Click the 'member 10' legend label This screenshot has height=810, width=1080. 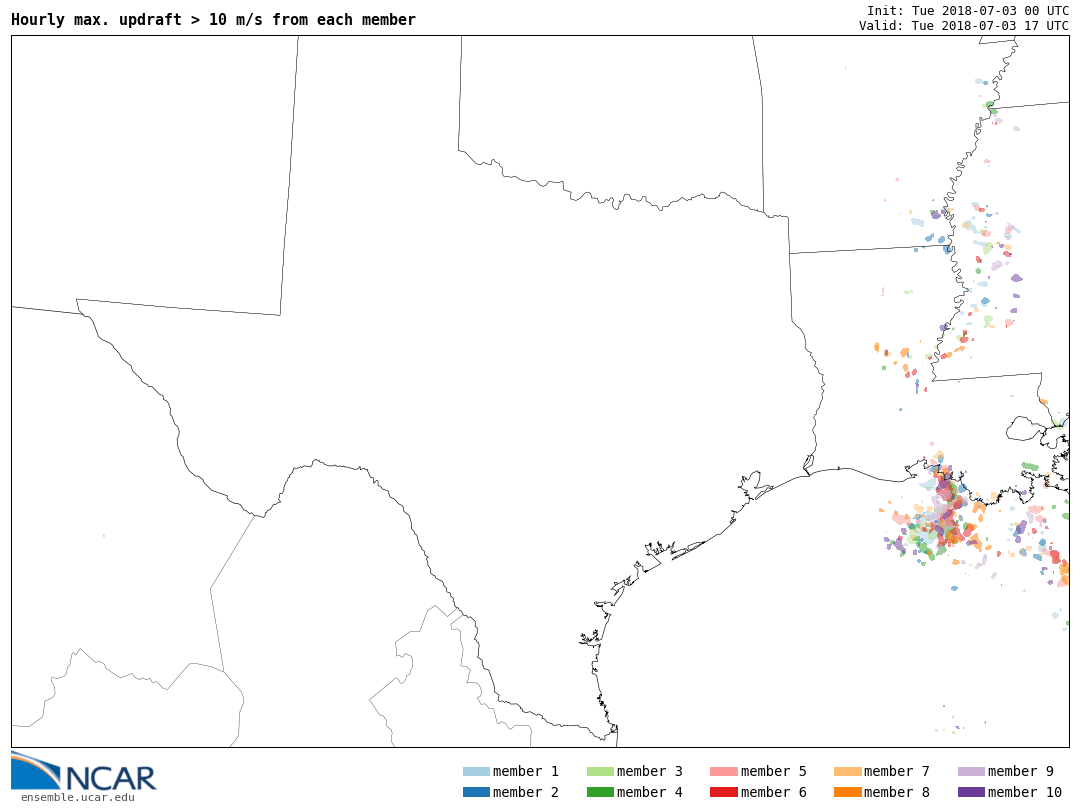[x=1025, y=792]
